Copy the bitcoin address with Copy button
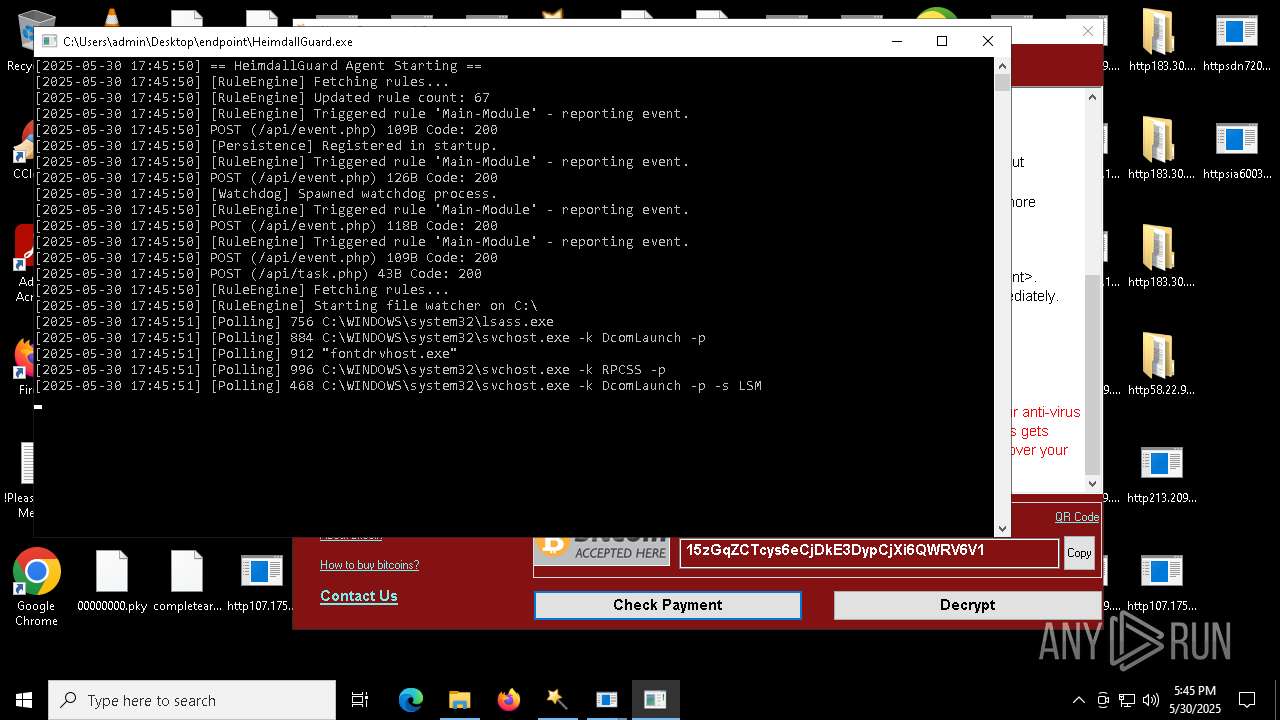The width and height of the screenshot is (1280, 720). coord(1079,553)
